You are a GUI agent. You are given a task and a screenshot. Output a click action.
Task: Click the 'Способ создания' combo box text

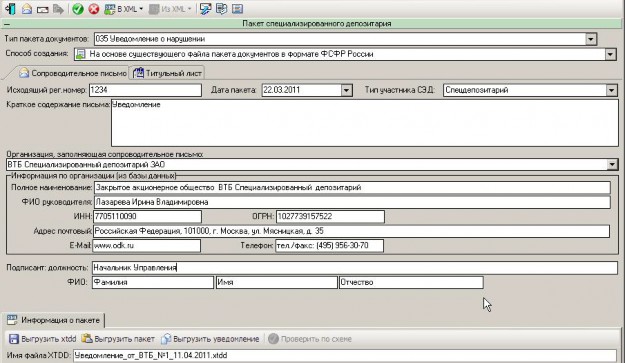click(x=231, y=54)
